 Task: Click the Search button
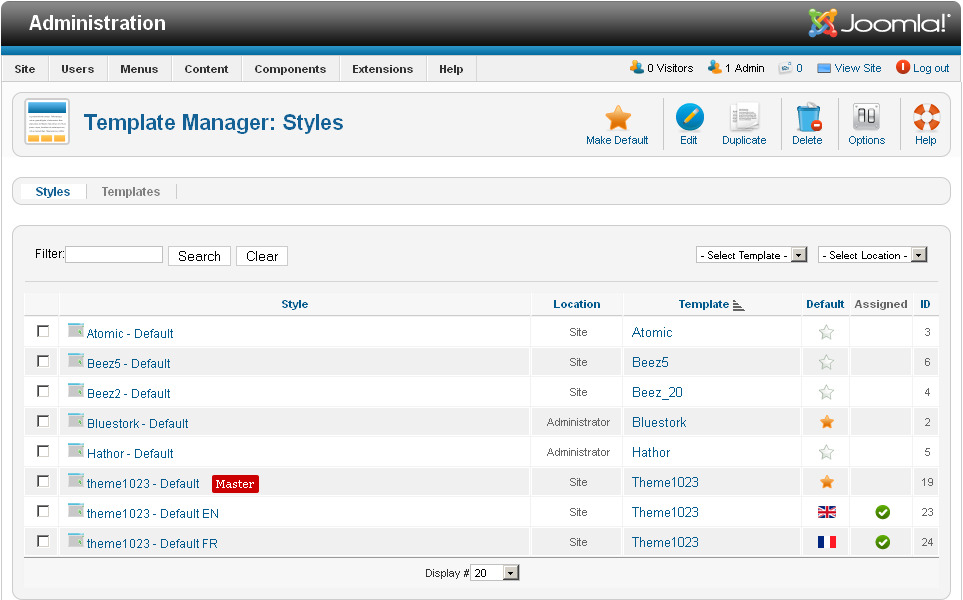[x=200, y=256]
